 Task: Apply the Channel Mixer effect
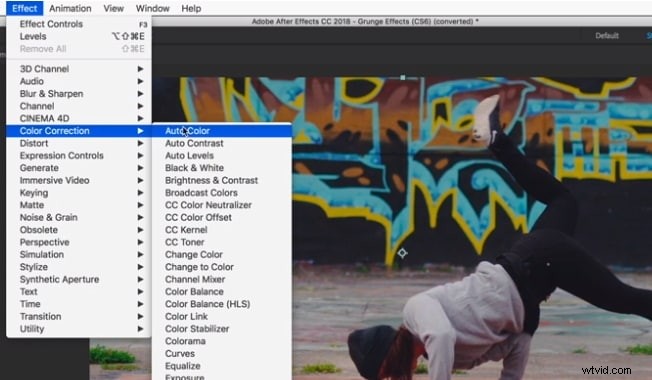[222, 279]
